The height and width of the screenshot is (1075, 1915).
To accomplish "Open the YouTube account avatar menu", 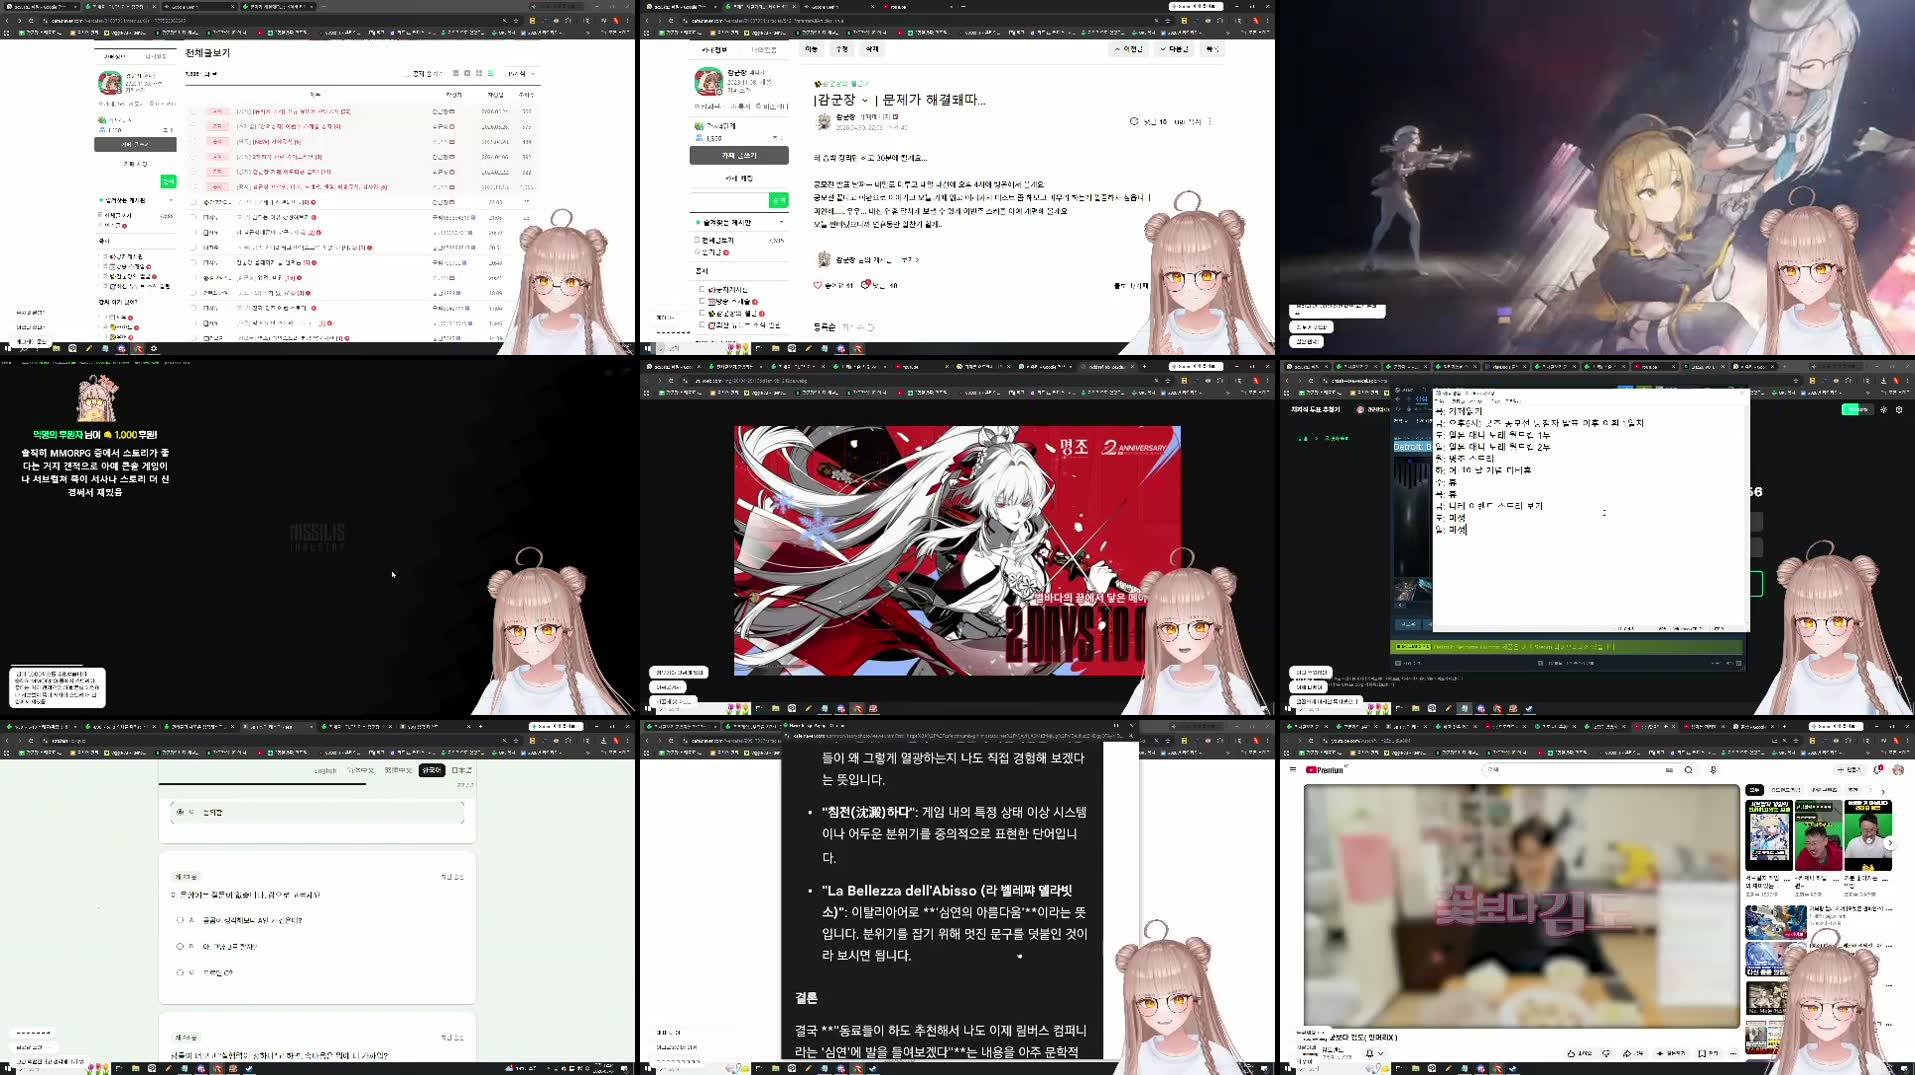I will [x=1898, y=770].
